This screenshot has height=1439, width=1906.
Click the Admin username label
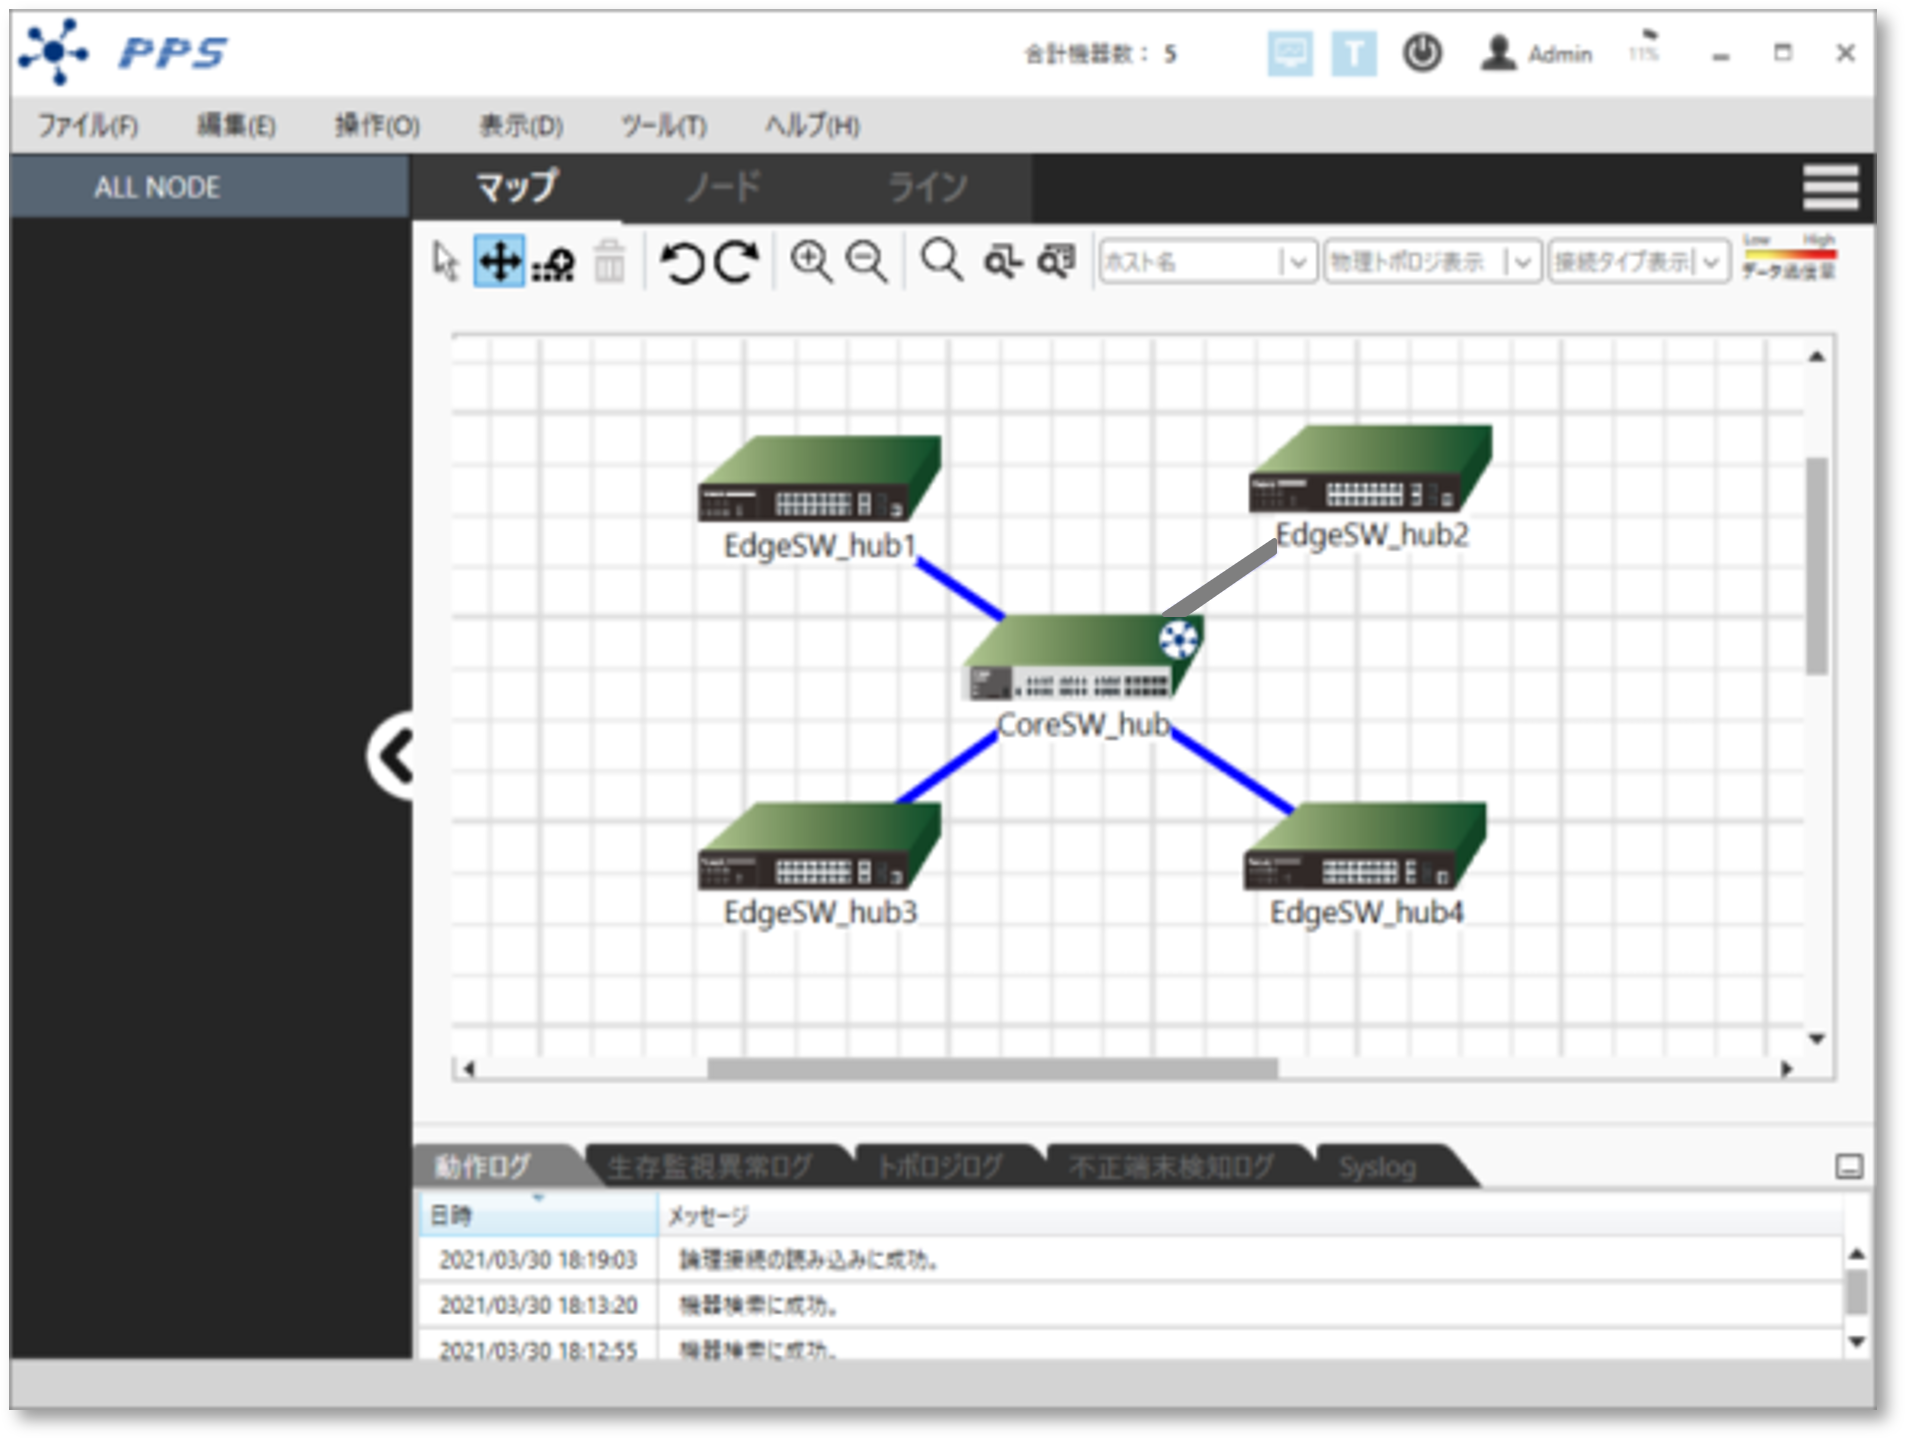click(x=1560, y=54)
